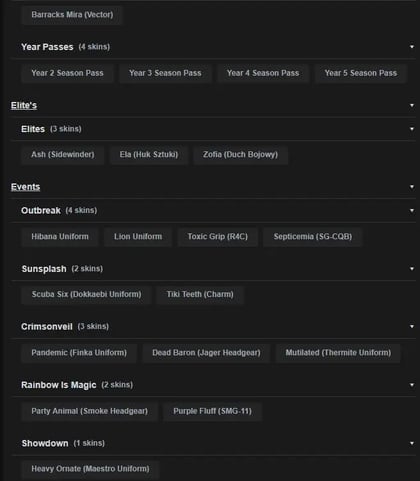Select Dead Baron (Jager Headgear) tag
Image resolution: width=420 pixels, height=481 pixels.
click(x=206, y=353)
